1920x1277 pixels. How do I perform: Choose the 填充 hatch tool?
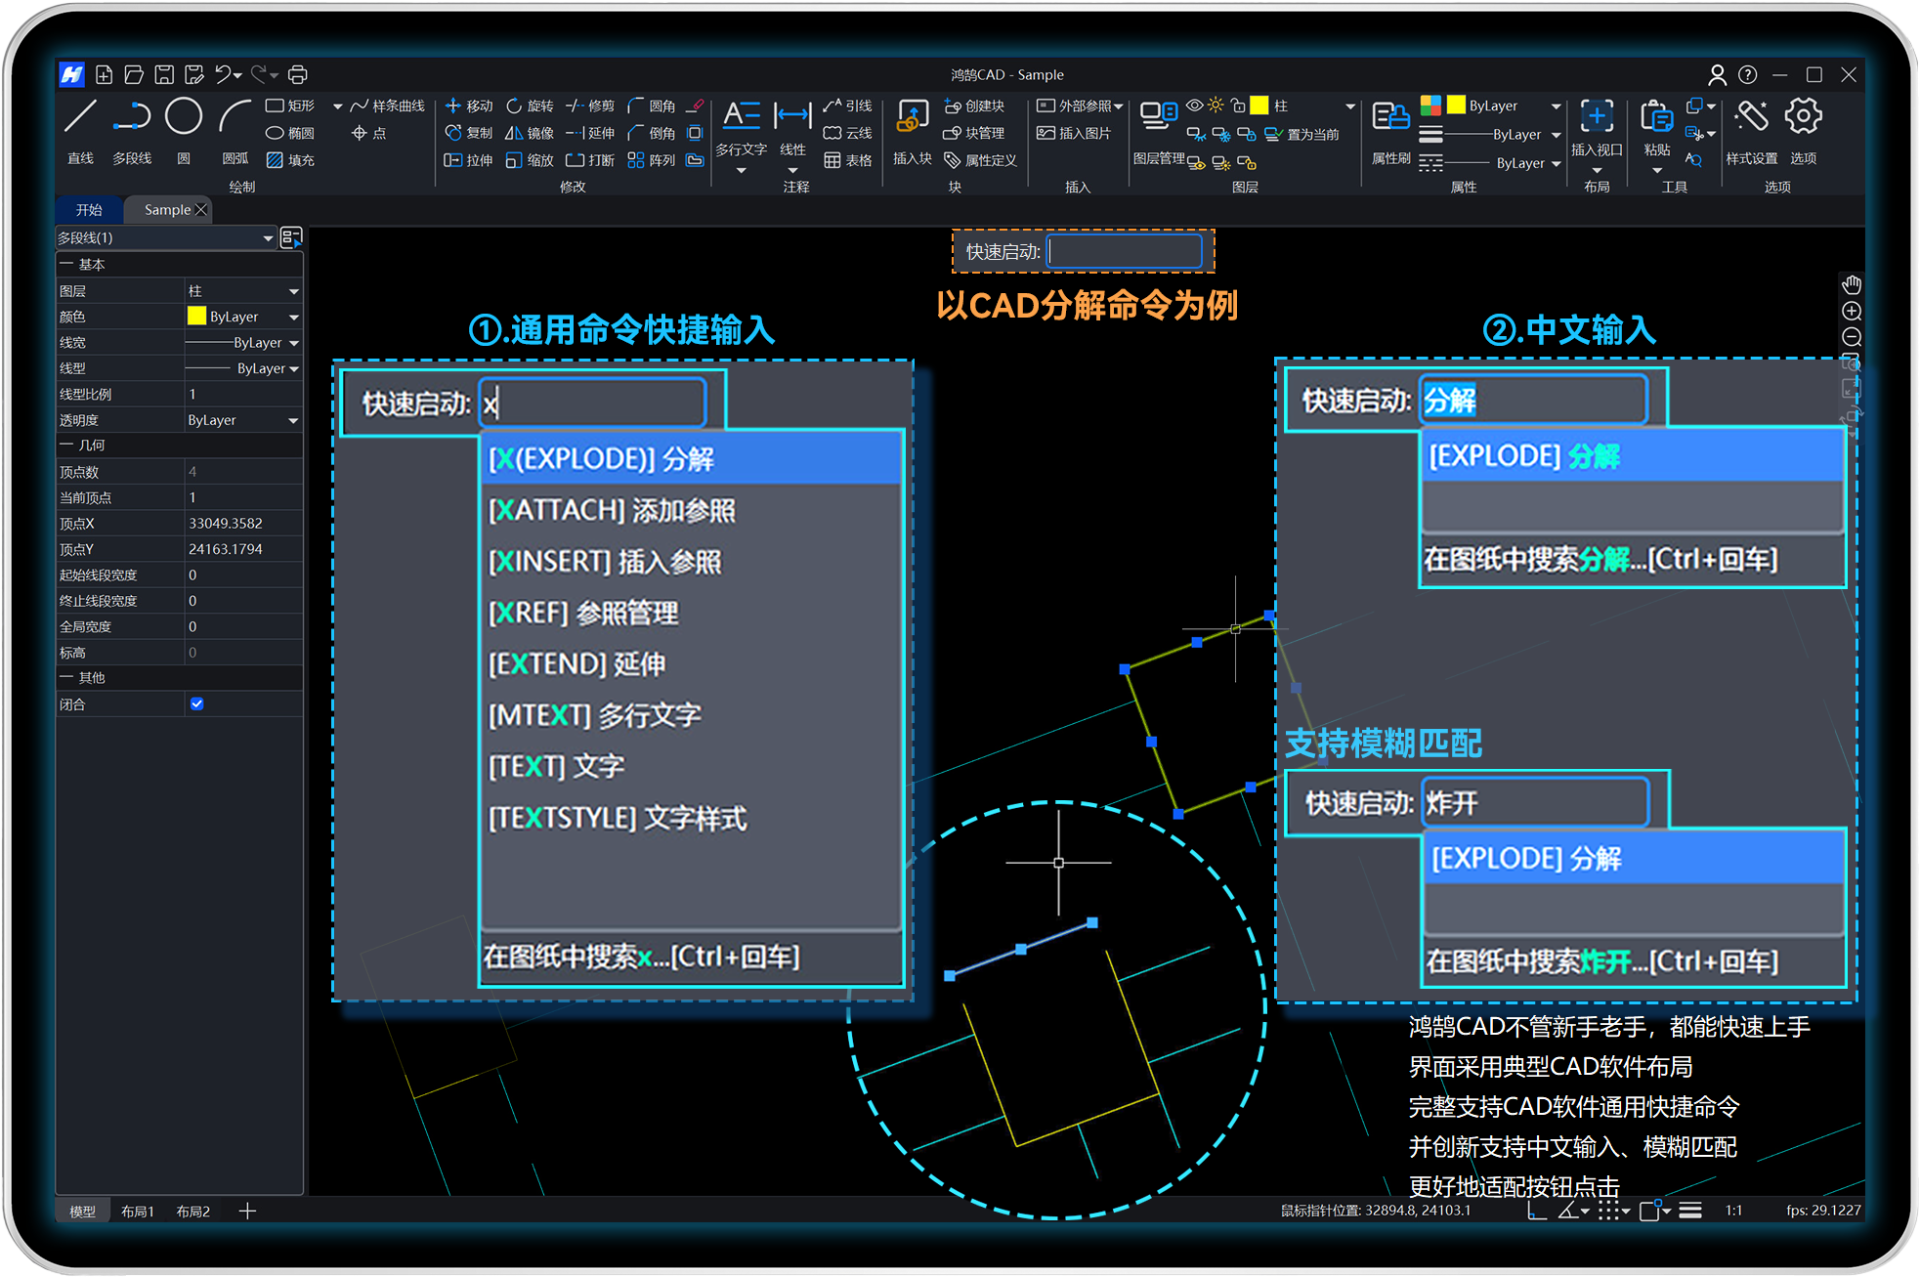[x=290, y=160]
